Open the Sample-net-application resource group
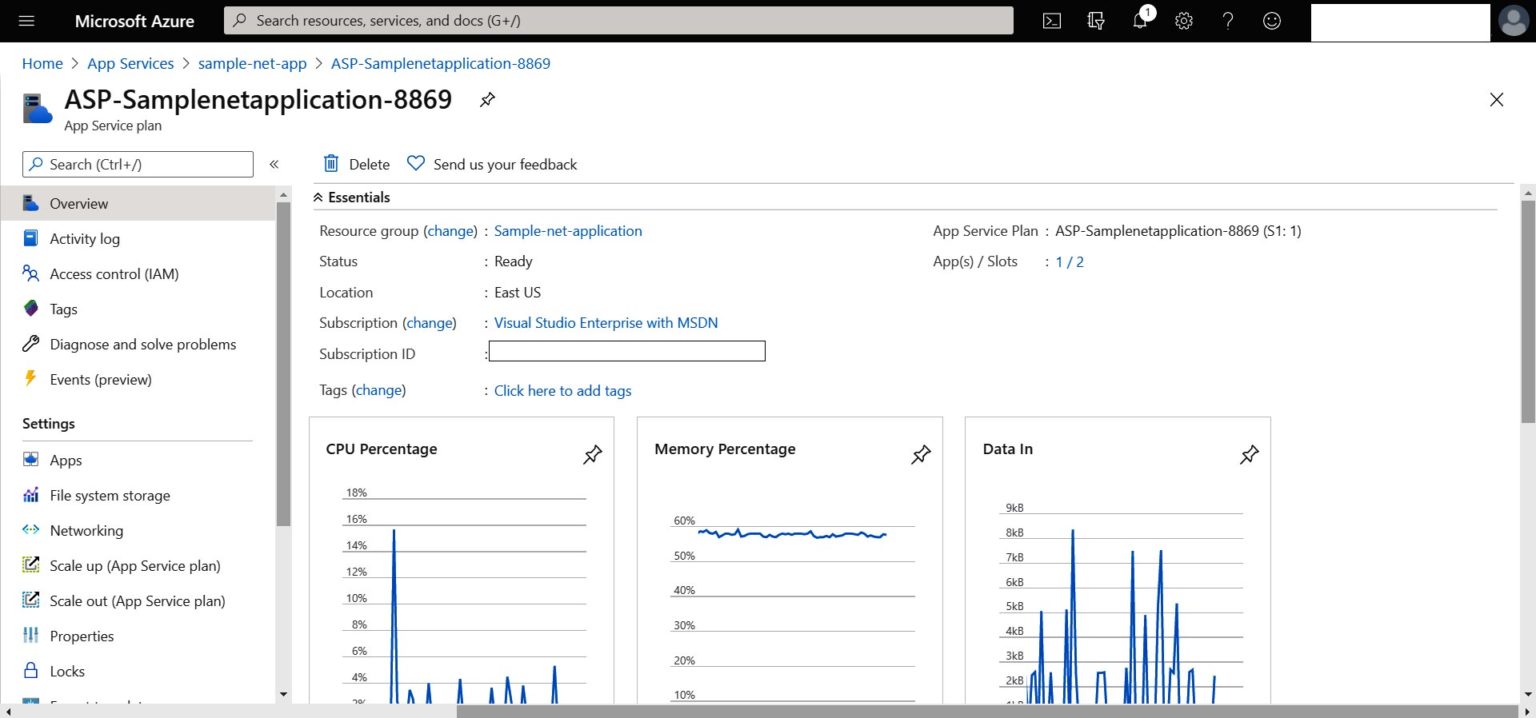The width and height of the screenshot is (1536, 718). pyautogui.click(x=568, y=230)
